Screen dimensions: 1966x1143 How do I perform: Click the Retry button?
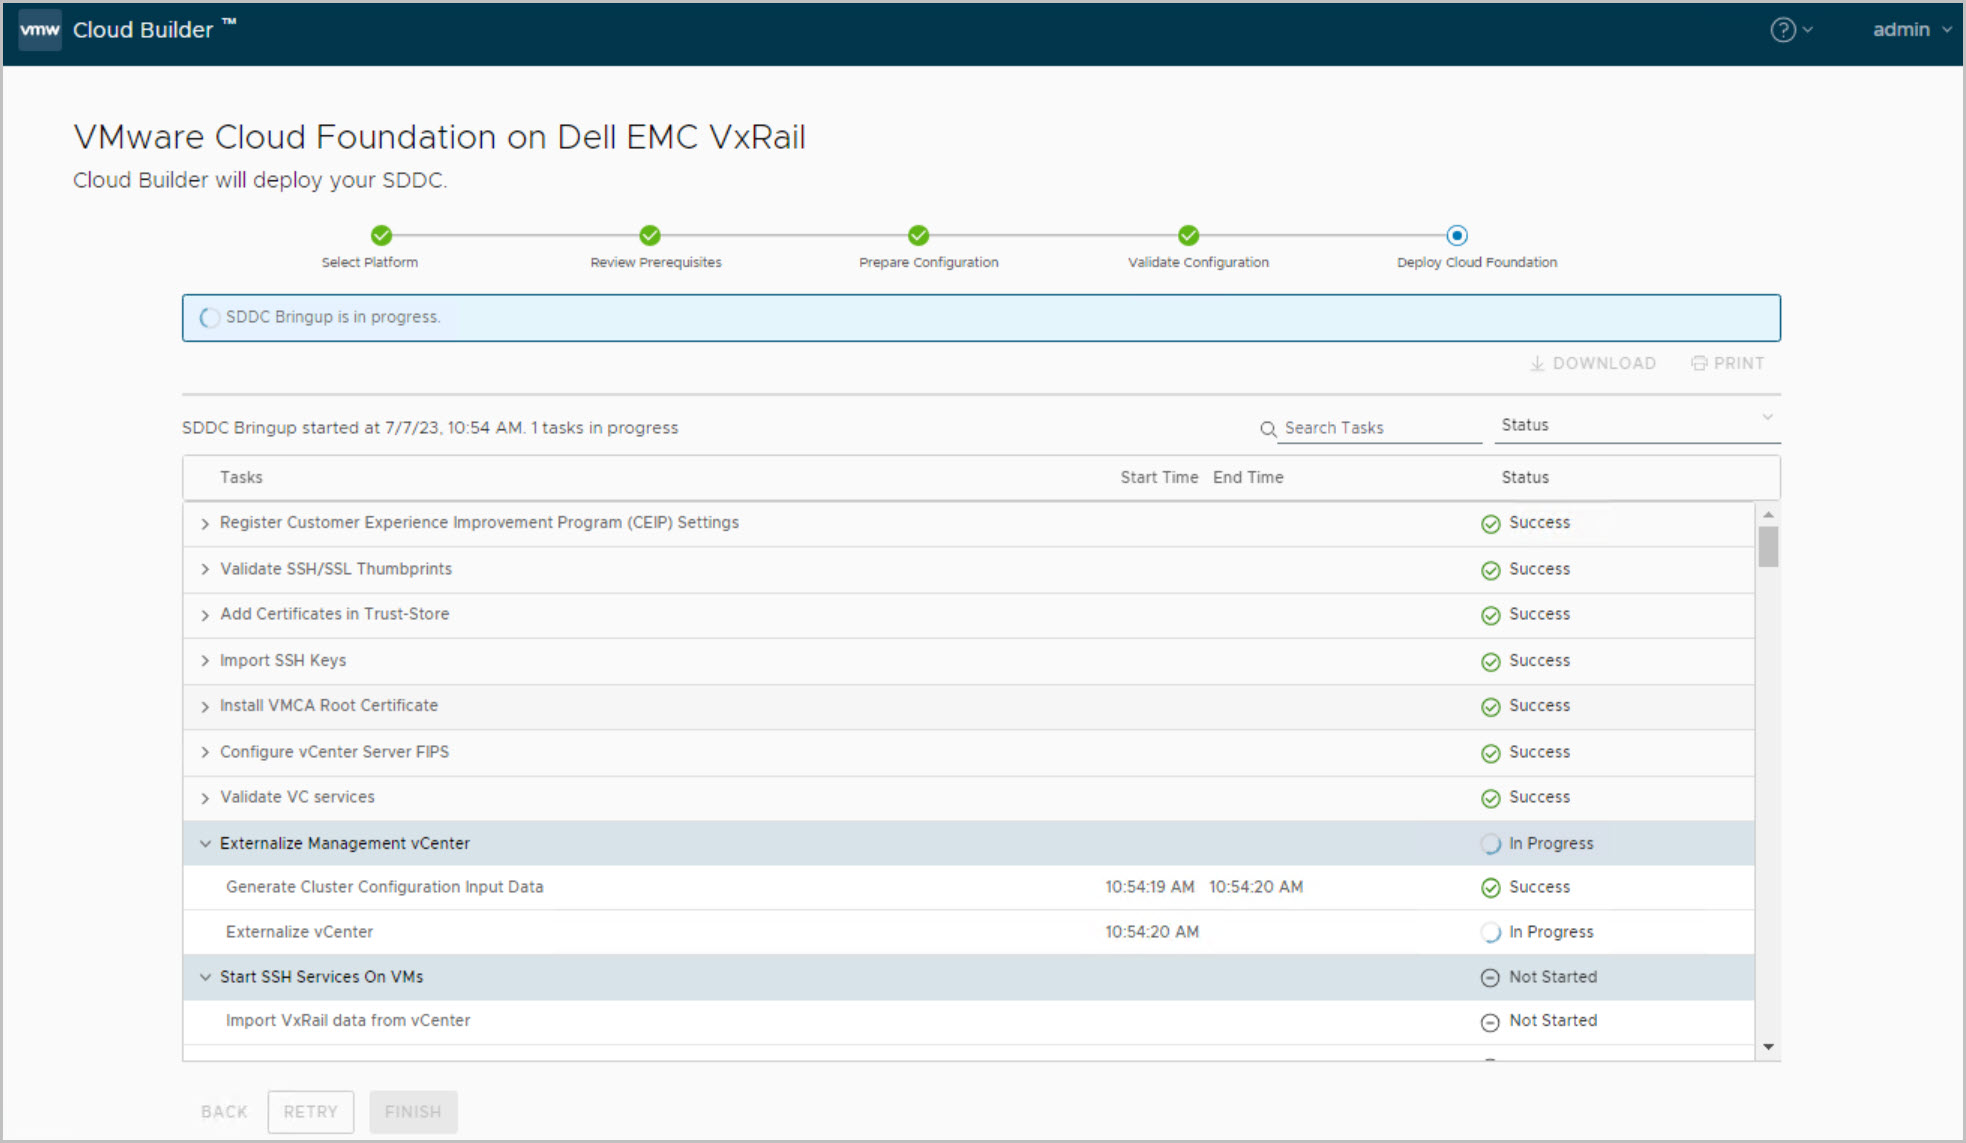click(310, 1112)
